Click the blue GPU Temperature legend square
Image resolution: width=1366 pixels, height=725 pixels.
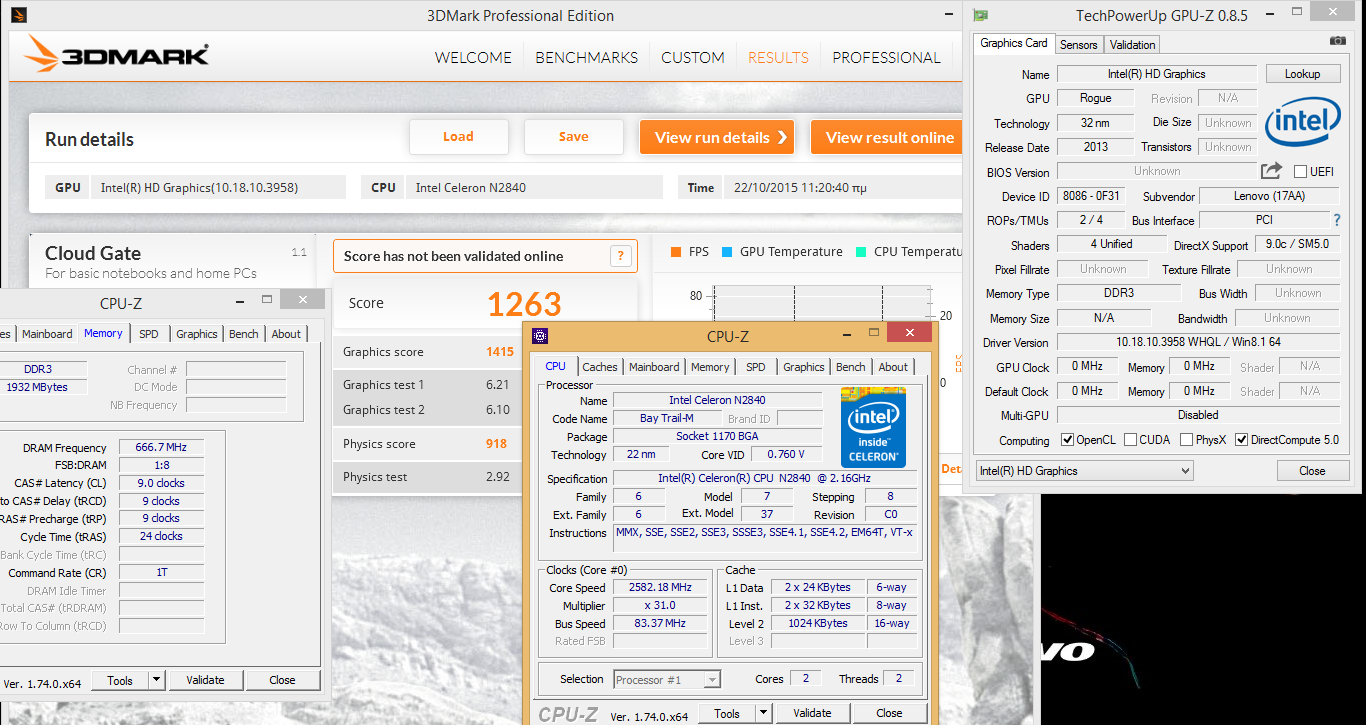point(727,252)
